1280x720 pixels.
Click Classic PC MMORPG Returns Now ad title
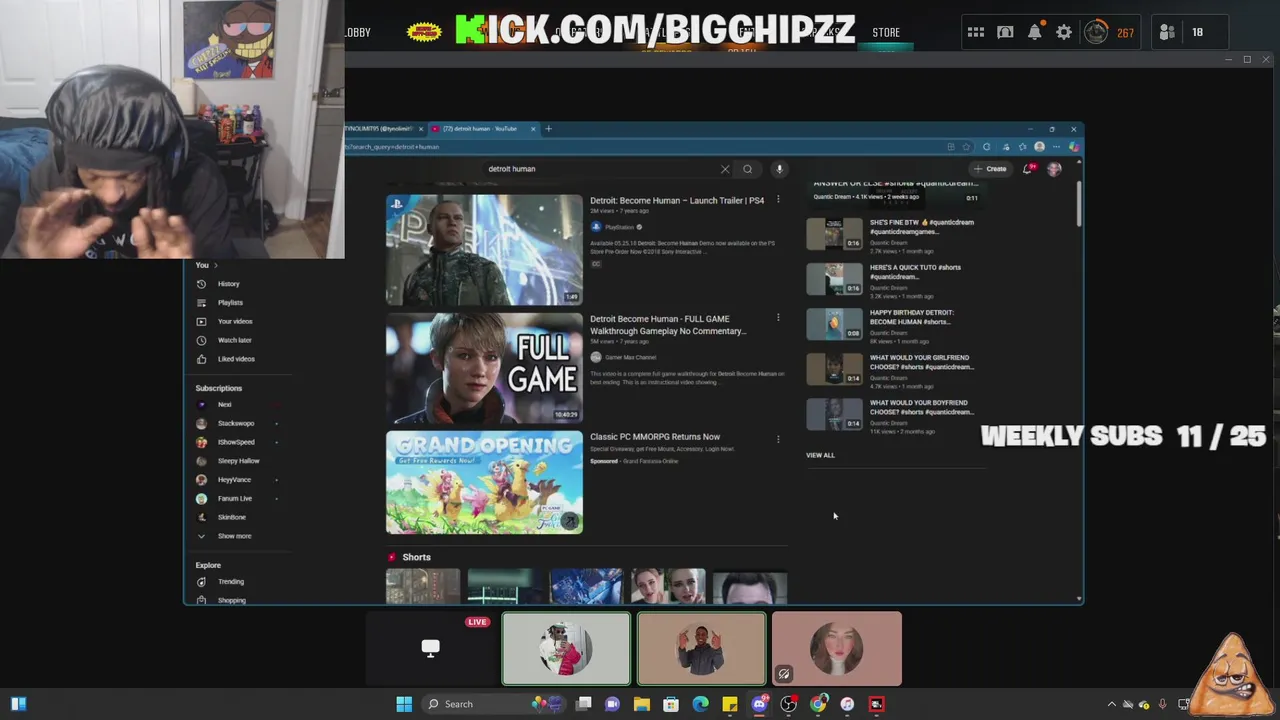pyautogui.click(x=655, y=437)
